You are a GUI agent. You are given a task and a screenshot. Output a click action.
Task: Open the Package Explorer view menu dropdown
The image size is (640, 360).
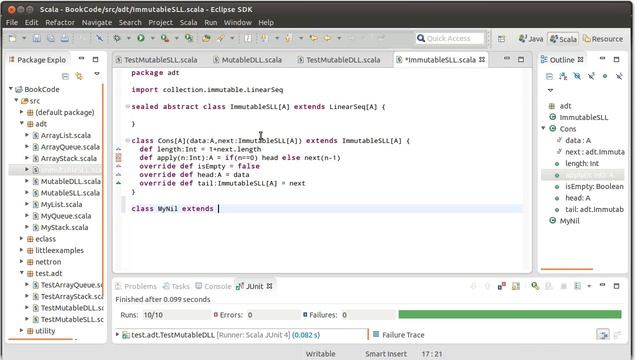[97, 74]
